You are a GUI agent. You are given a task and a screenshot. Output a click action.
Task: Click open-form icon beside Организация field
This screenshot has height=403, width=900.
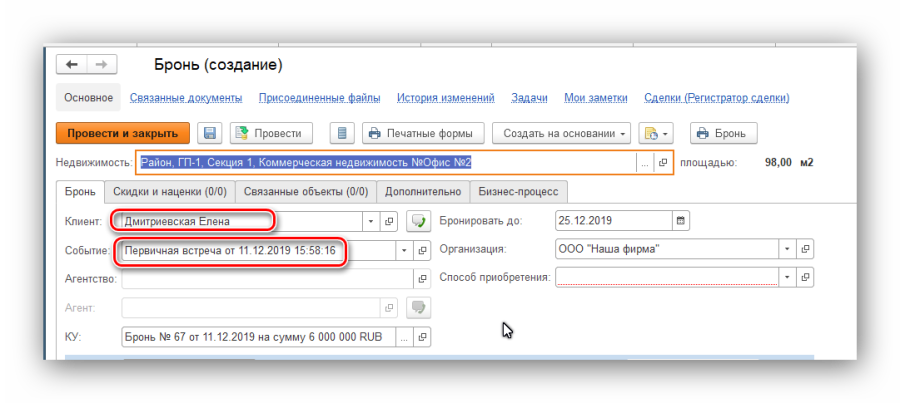pos(806,249)
